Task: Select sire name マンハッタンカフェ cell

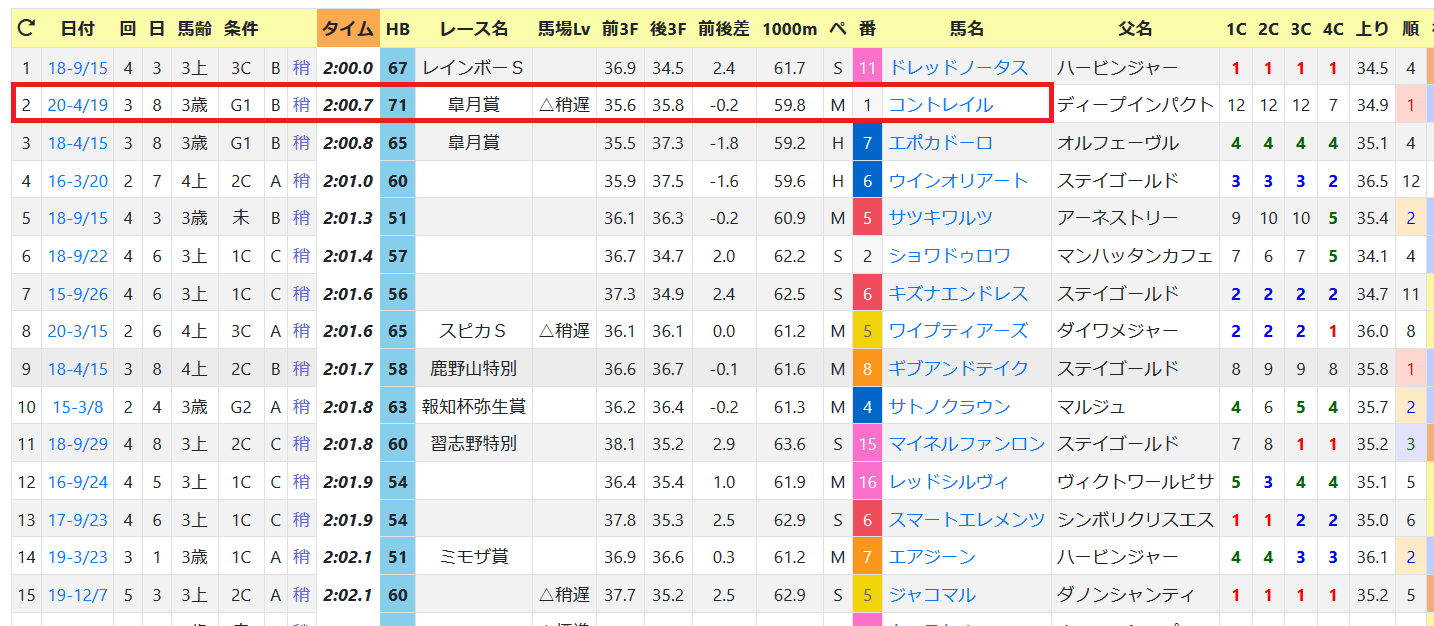Action: pos(1136,256)
